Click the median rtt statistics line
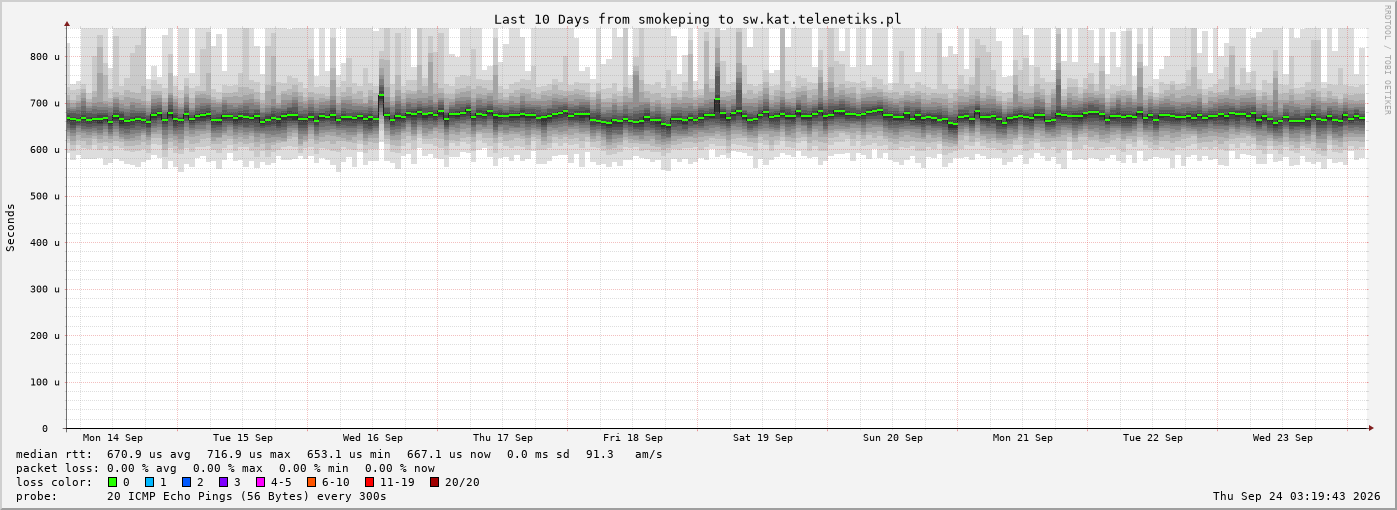Screen dimensions: 1397x510 [x=339, y=454]
